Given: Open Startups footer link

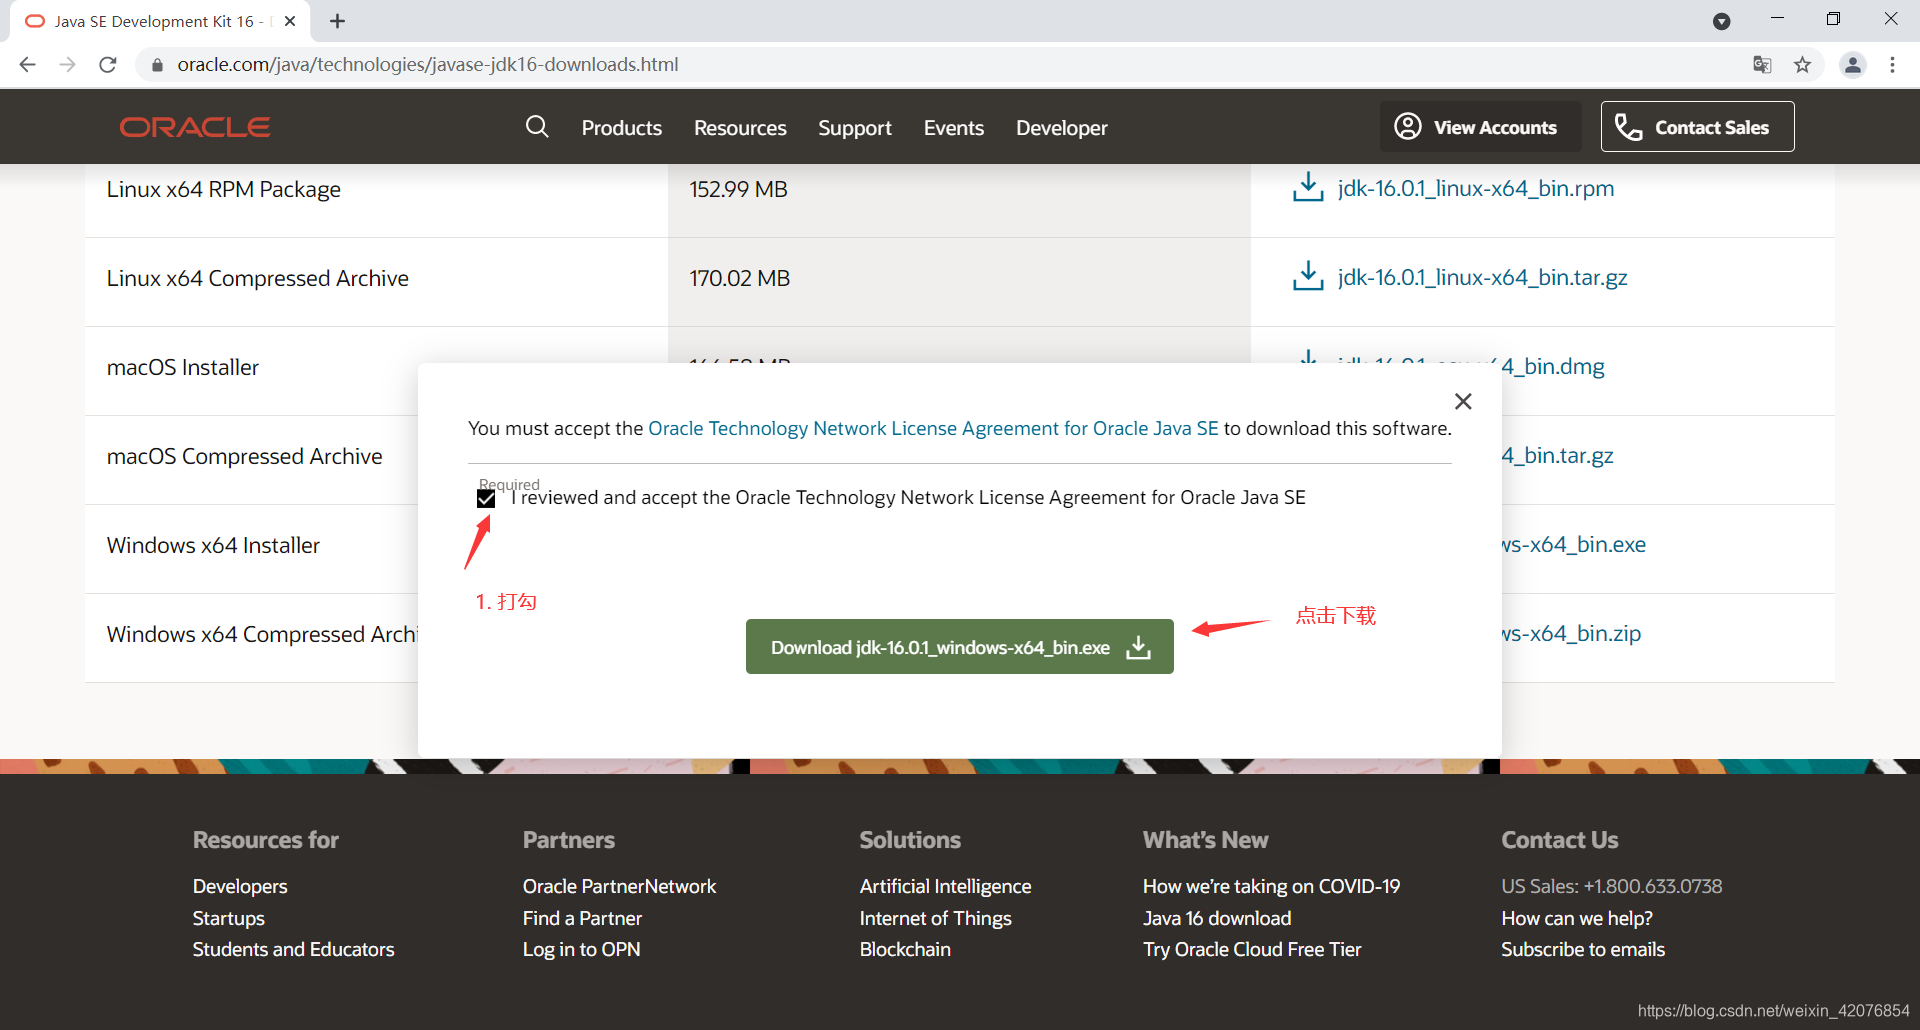Looking at the screenshot, I should click(x=229, y=918).
